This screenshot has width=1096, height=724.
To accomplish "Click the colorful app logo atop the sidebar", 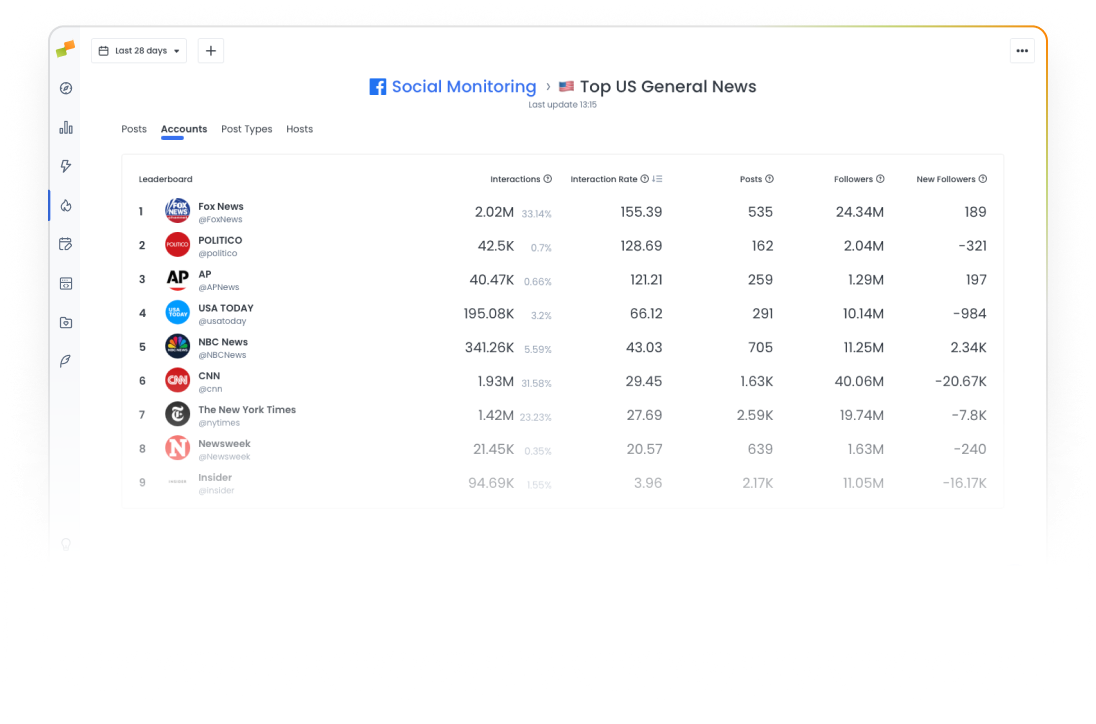I will point(65,48).
